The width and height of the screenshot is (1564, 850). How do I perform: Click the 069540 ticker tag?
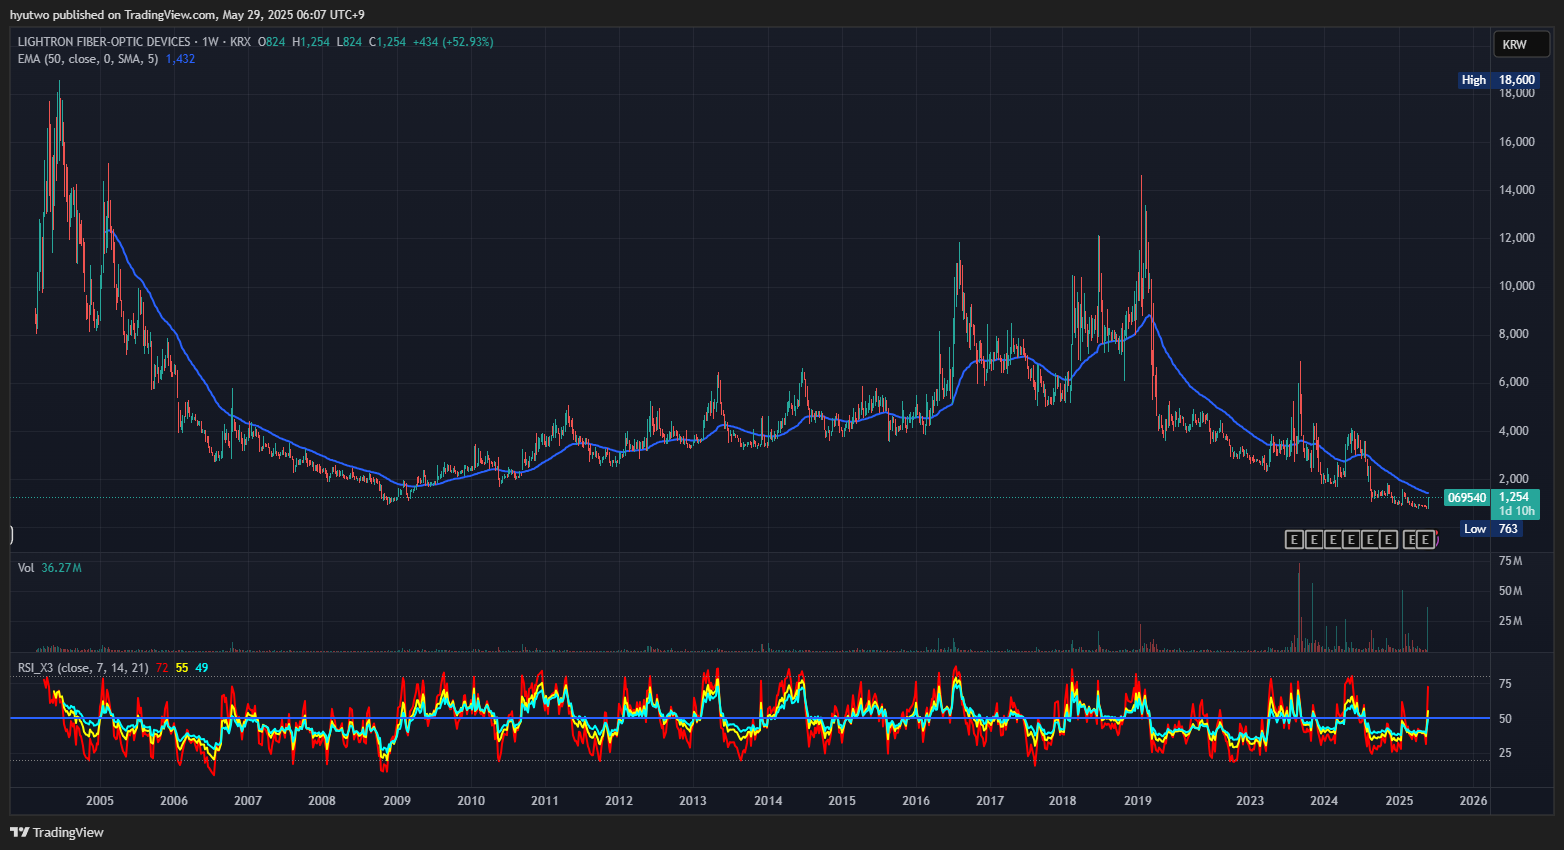click(x=1467, y=497)
